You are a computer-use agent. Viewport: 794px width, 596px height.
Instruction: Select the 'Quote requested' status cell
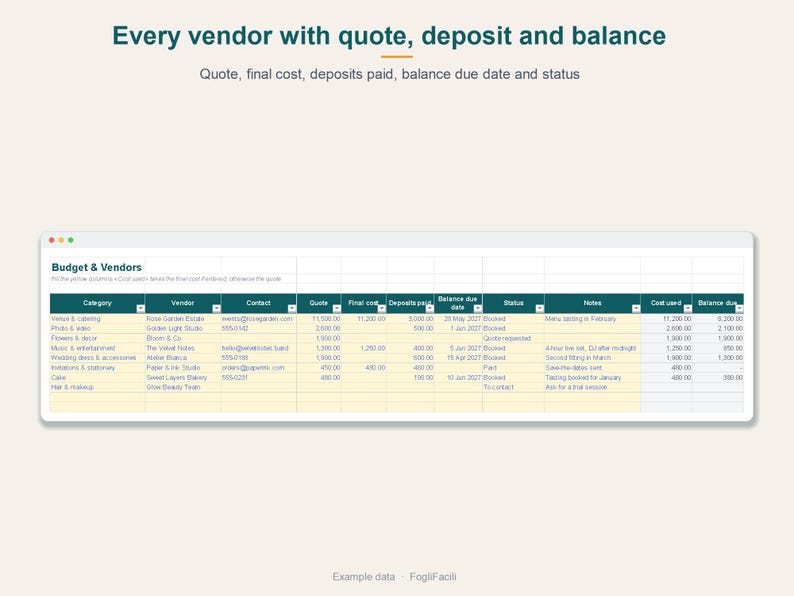click(x=513, y=338)
